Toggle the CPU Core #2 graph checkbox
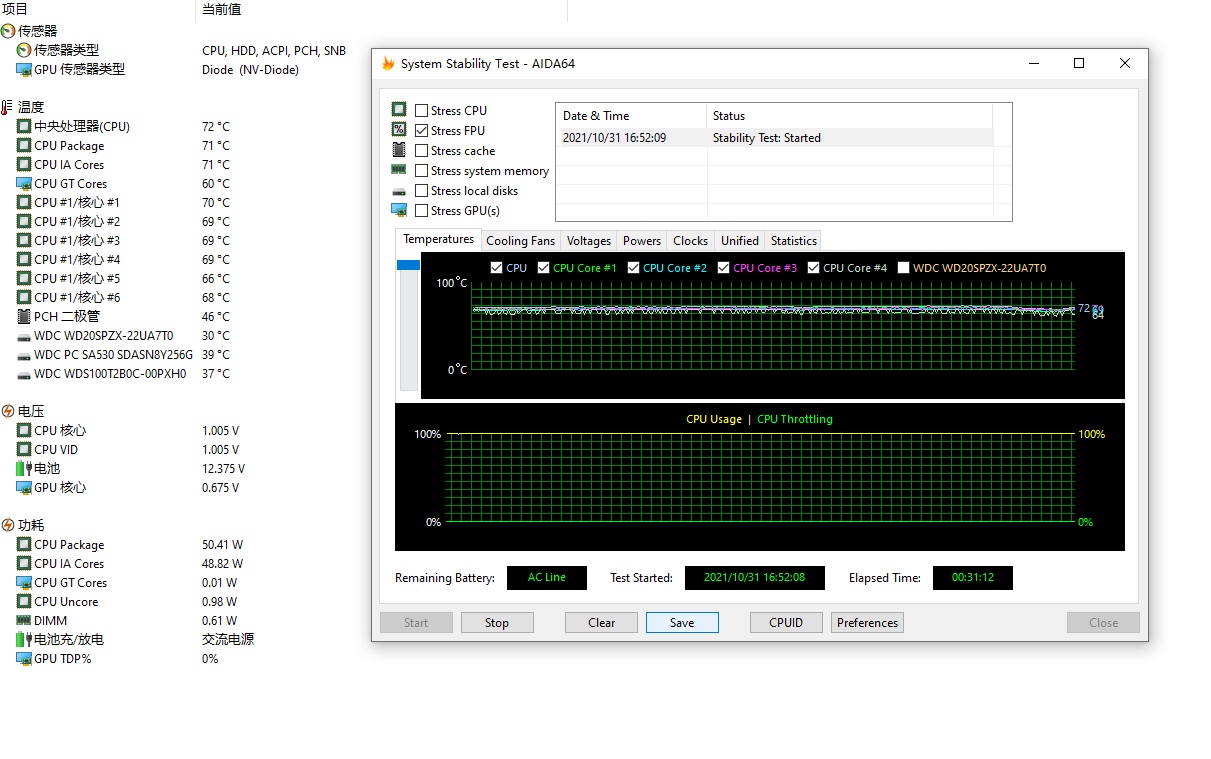The width and height of the screenshot is (1211, 759). click(634, 268)
